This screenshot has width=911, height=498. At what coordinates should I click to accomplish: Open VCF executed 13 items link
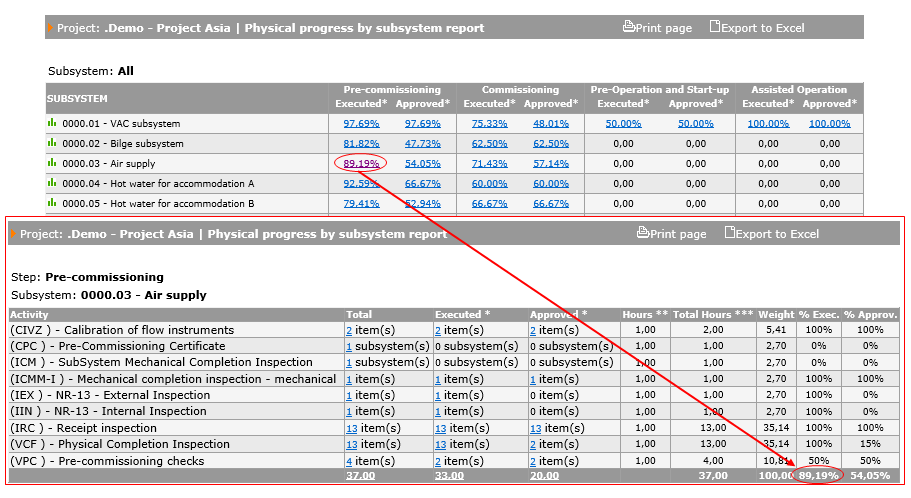point(440,445)
